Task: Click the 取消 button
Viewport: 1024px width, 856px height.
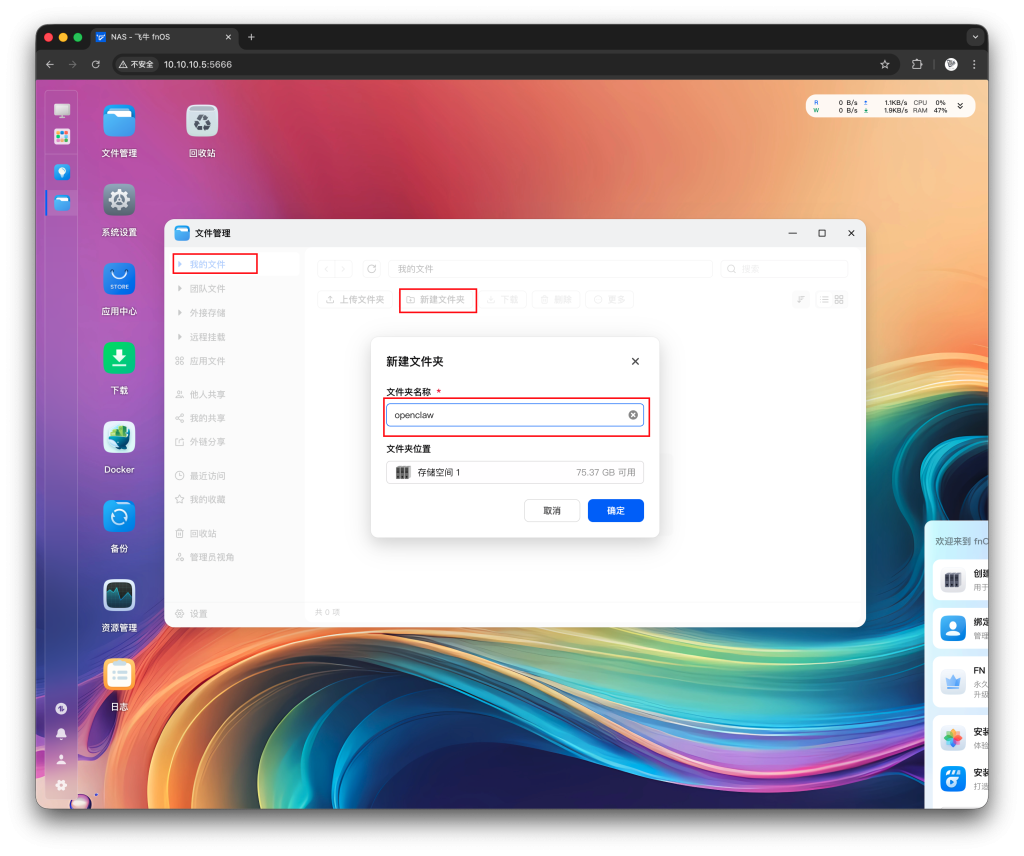Action: click(552, 510)
